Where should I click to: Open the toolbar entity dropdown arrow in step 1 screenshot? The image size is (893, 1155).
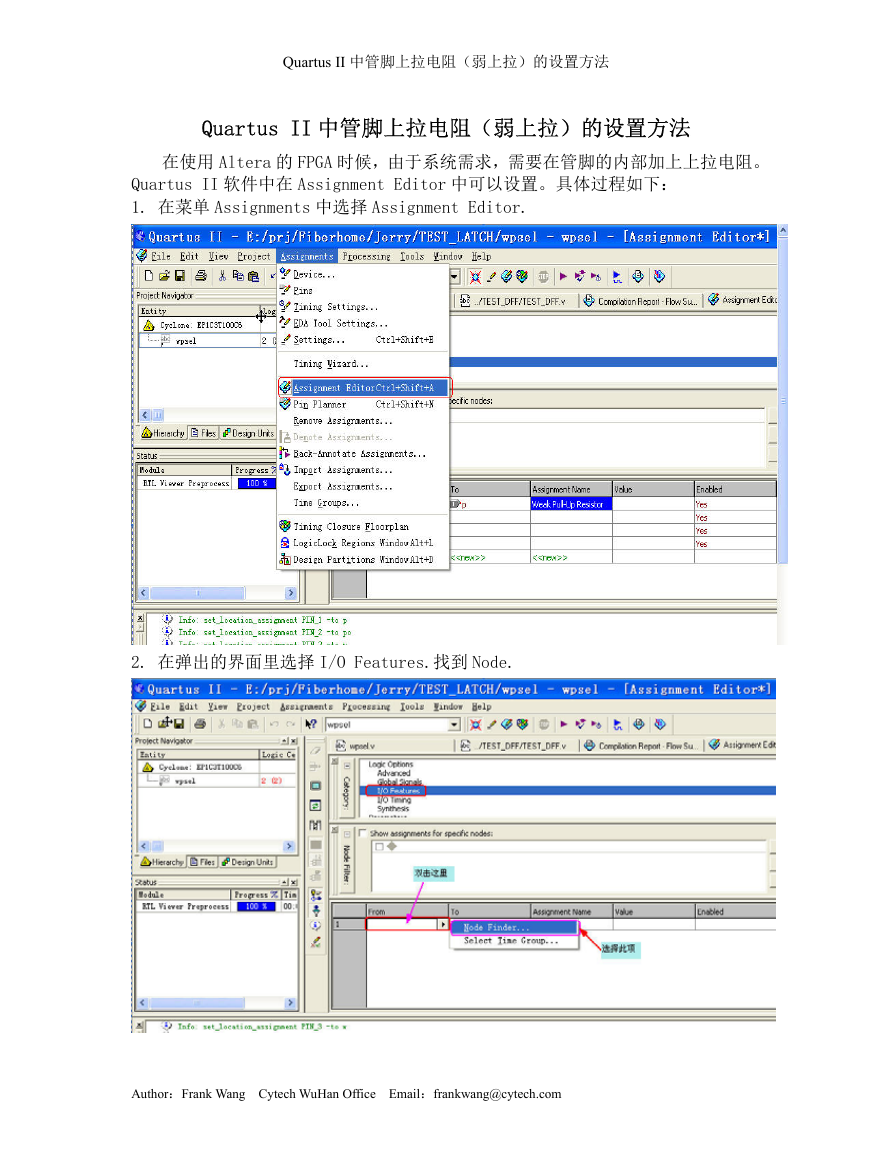click(455, 277)
